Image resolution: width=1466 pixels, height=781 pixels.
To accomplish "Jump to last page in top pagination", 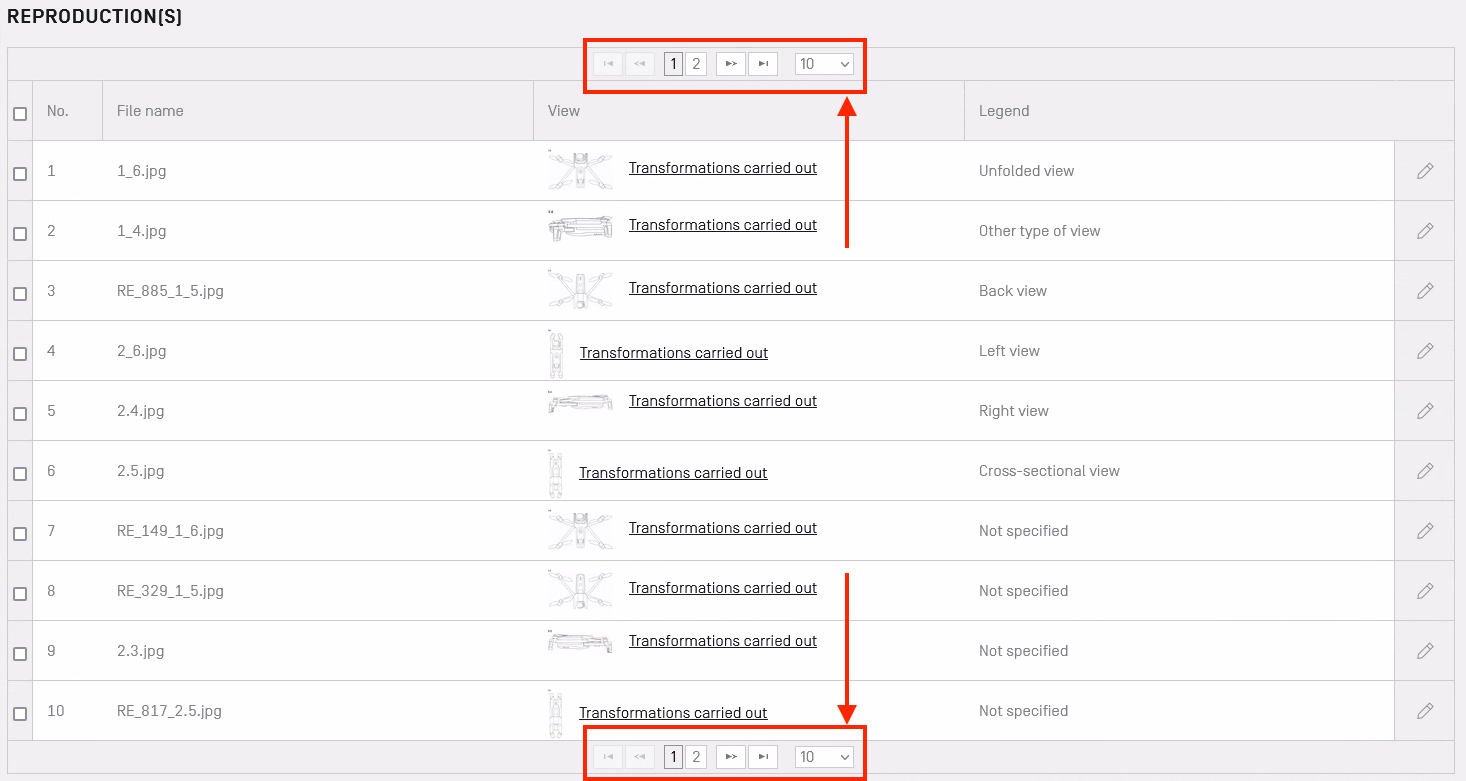I will point(763,64).
